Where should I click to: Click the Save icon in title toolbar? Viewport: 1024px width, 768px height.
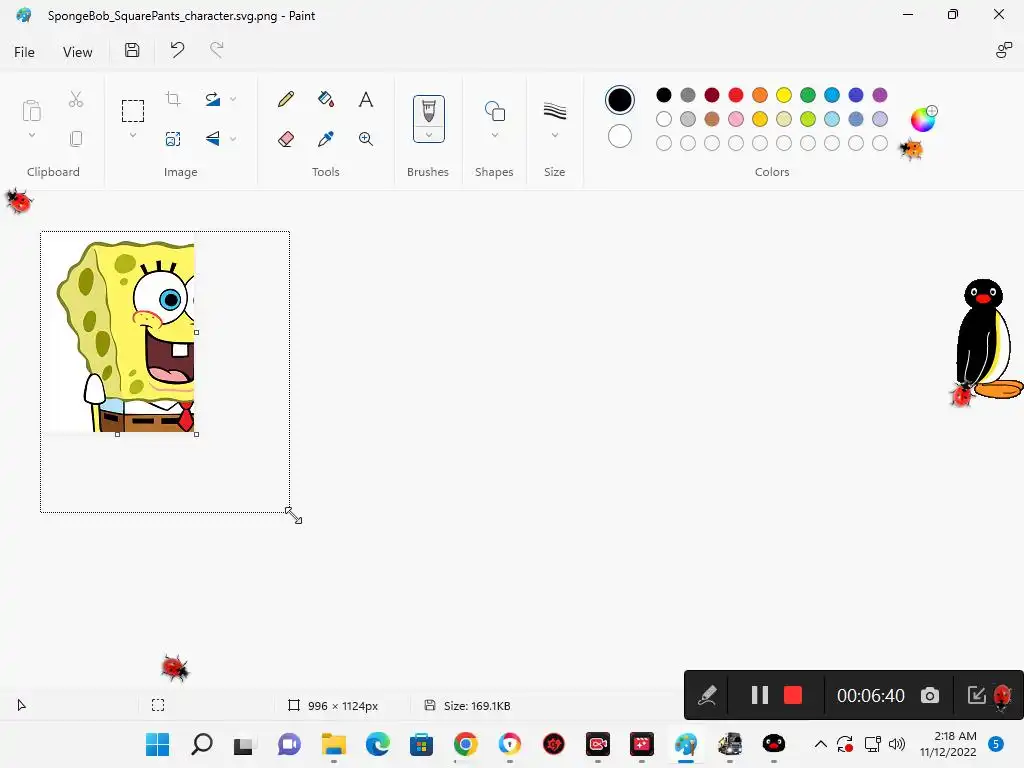(132, 50)
